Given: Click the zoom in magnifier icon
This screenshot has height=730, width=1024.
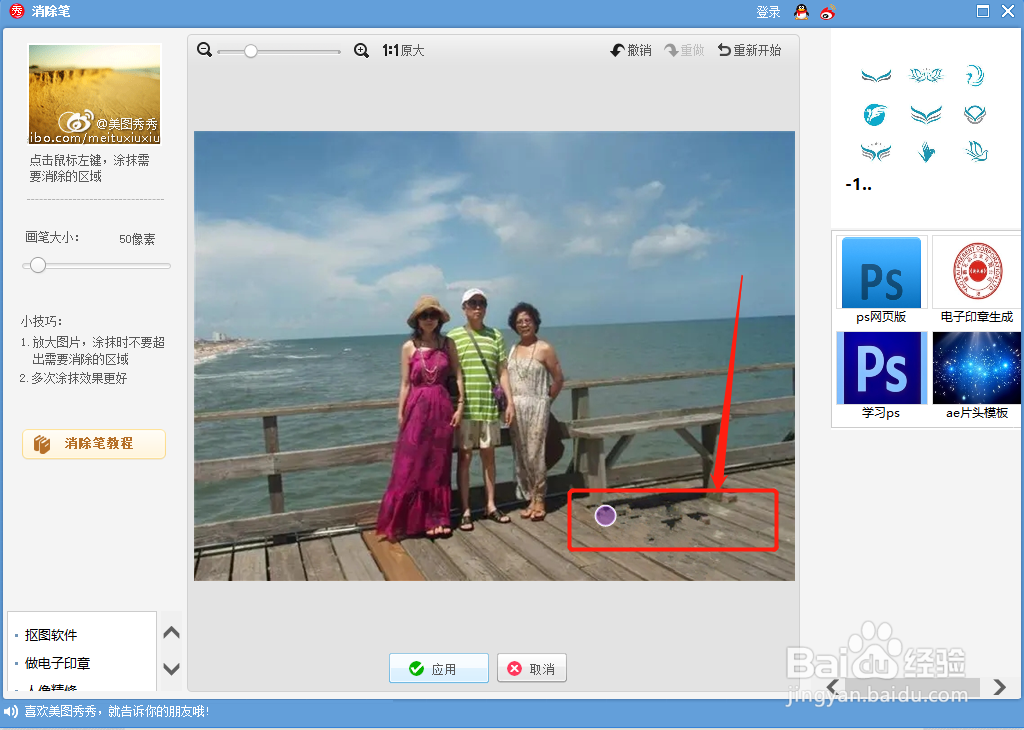Looking at the screenshot, I should point(361,50).
